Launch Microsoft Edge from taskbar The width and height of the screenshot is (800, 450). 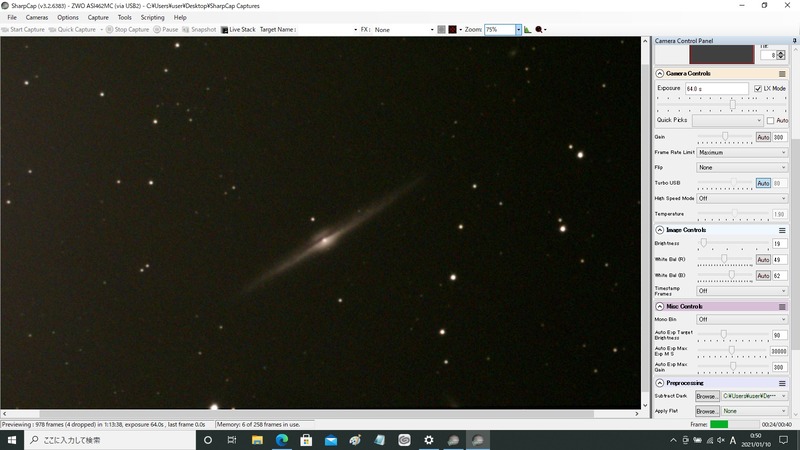[x=282, y=440]
